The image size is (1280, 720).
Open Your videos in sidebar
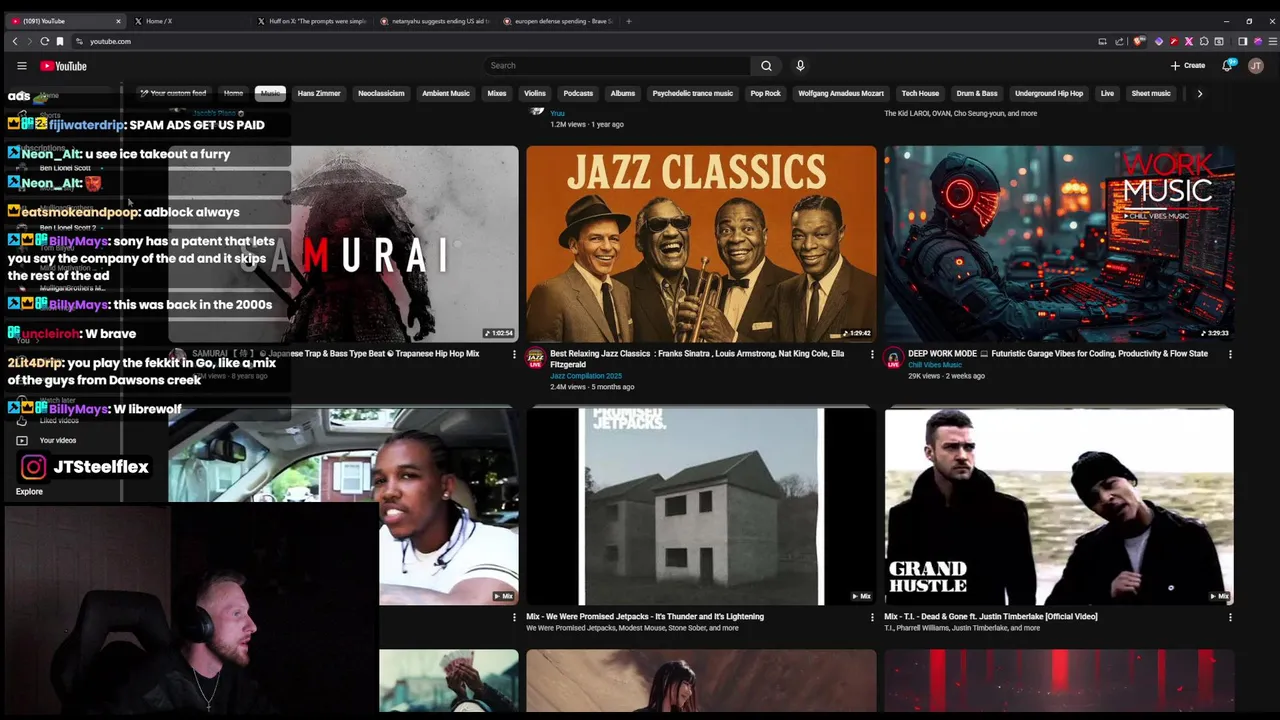tap(57, 441)
